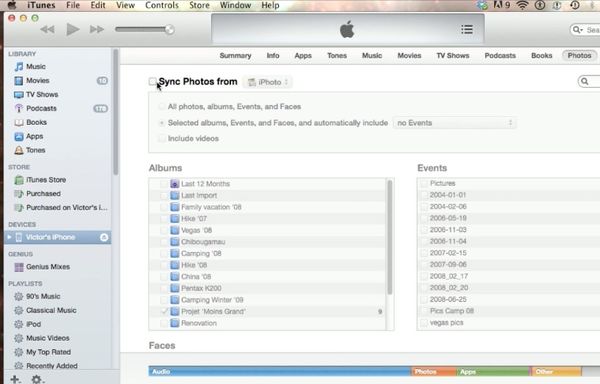The image size is (600, 384).
Task: Toggle Include videos checkbox
Action: 162,138
